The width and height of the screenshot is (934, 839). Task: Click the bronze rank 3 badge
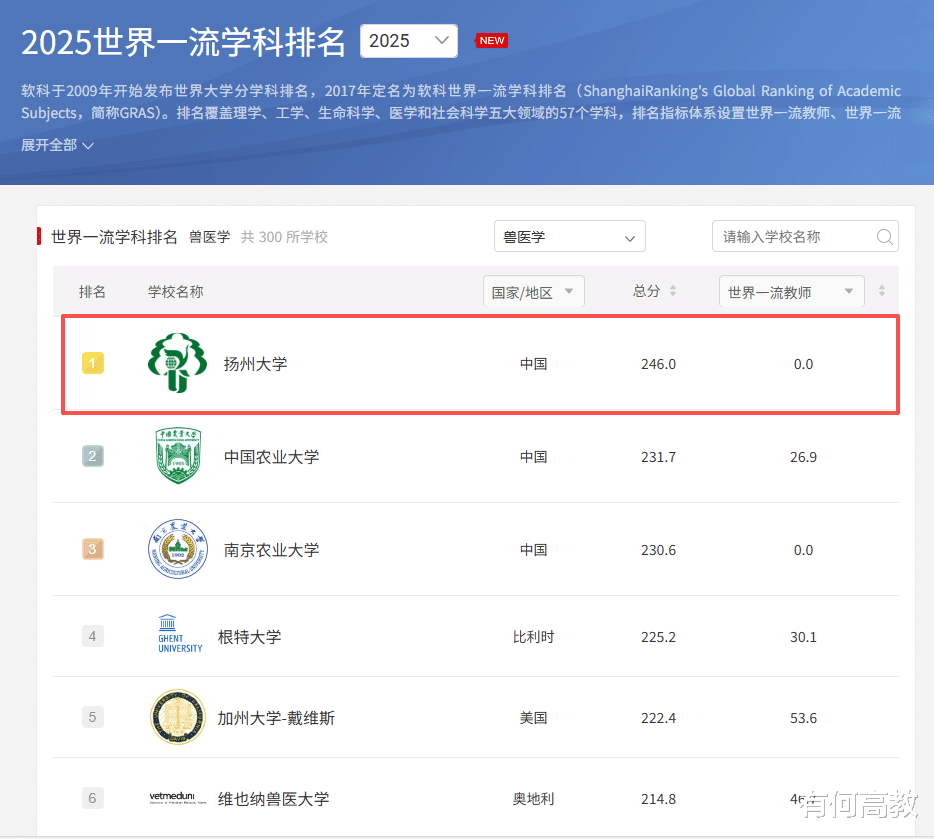click(x=92, y=549)
